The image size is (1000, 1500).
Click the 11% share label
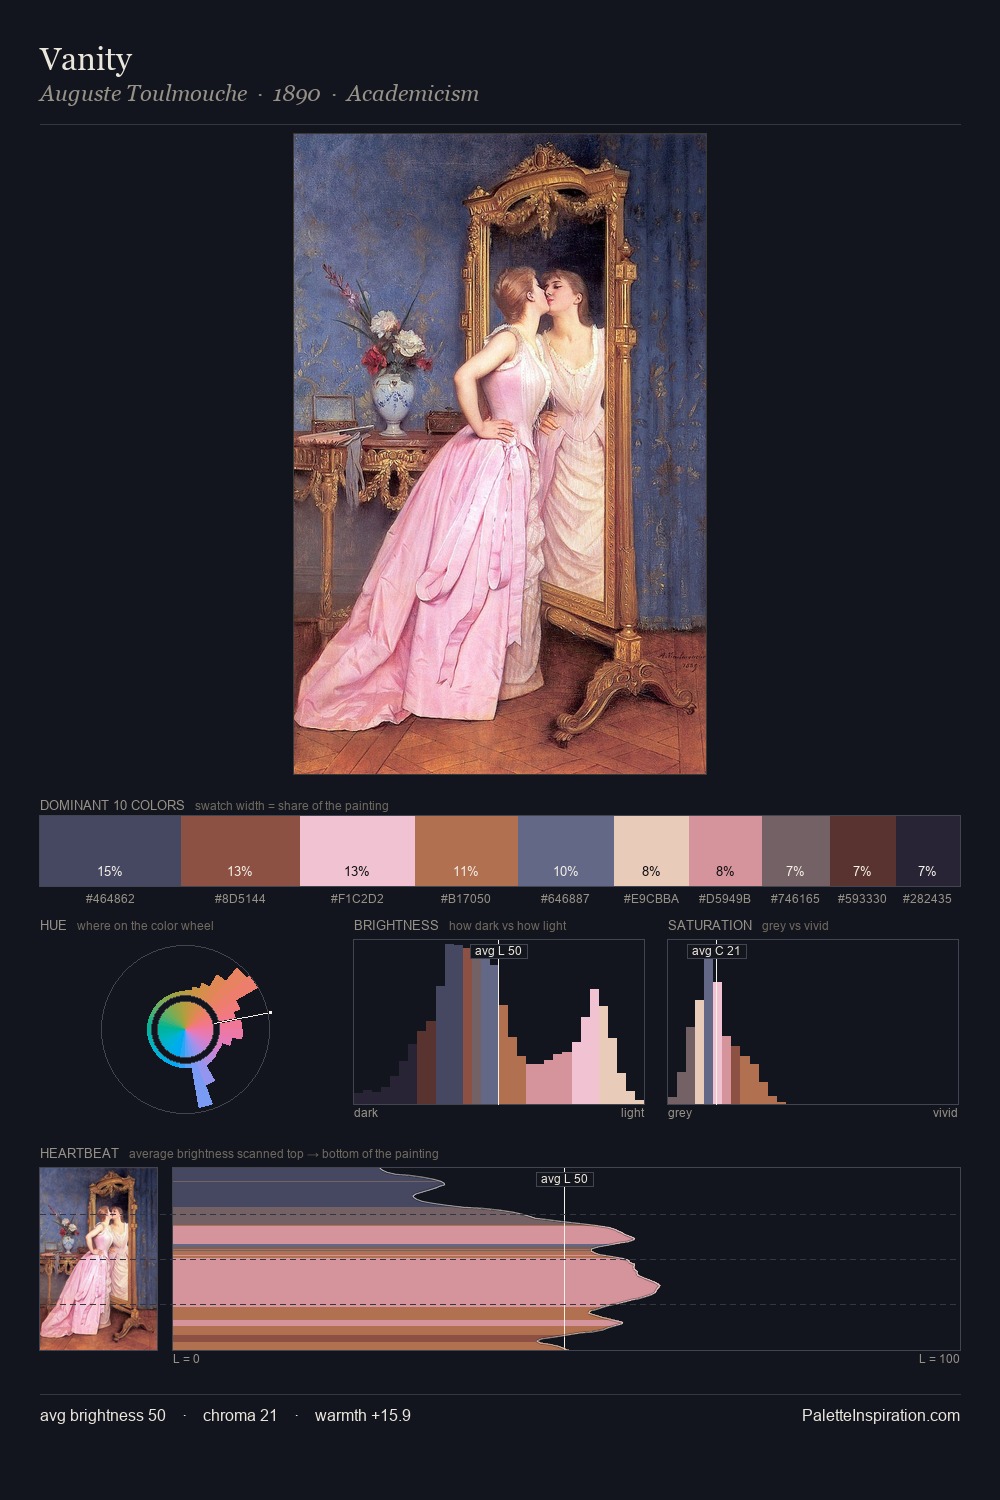(x=466, y=871)
